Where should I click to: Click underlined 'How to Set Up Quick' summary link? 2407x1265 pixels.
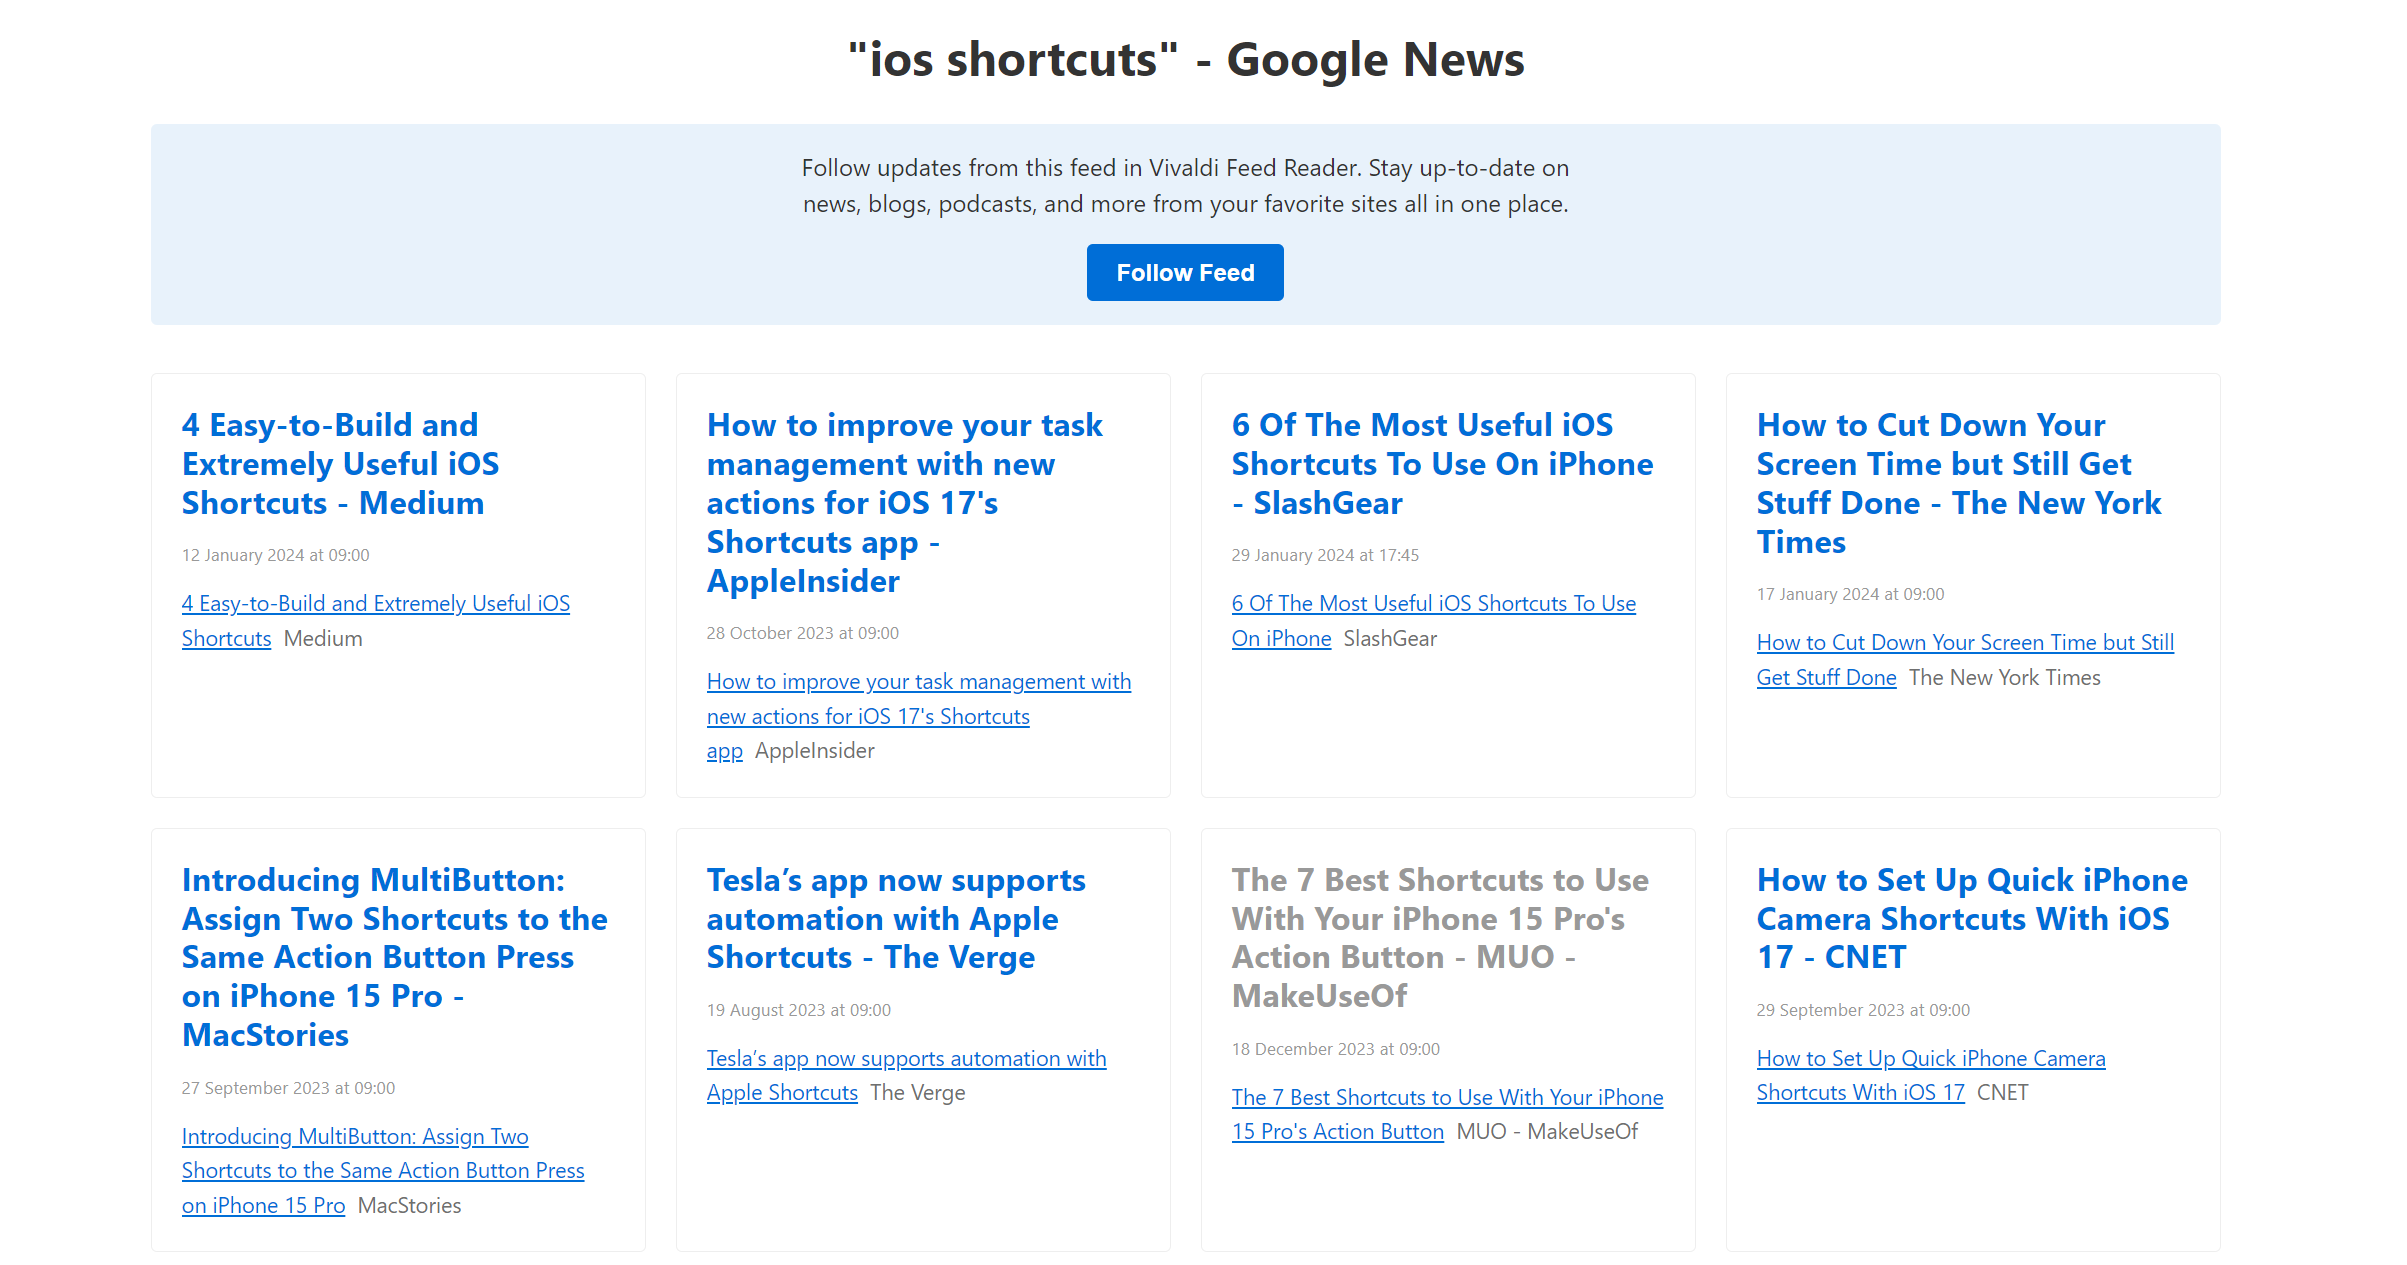coord(1930,1059)
